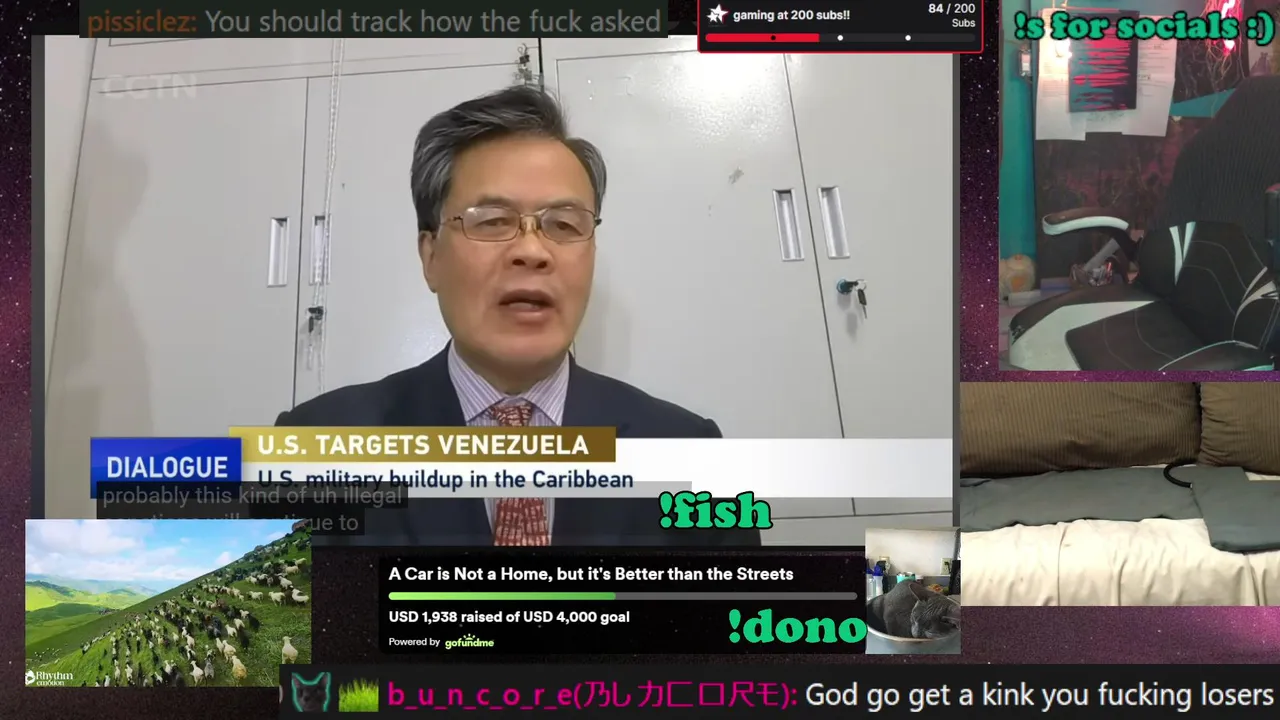
Task: Click the !fish command text
Action: [x=715, y=511]
